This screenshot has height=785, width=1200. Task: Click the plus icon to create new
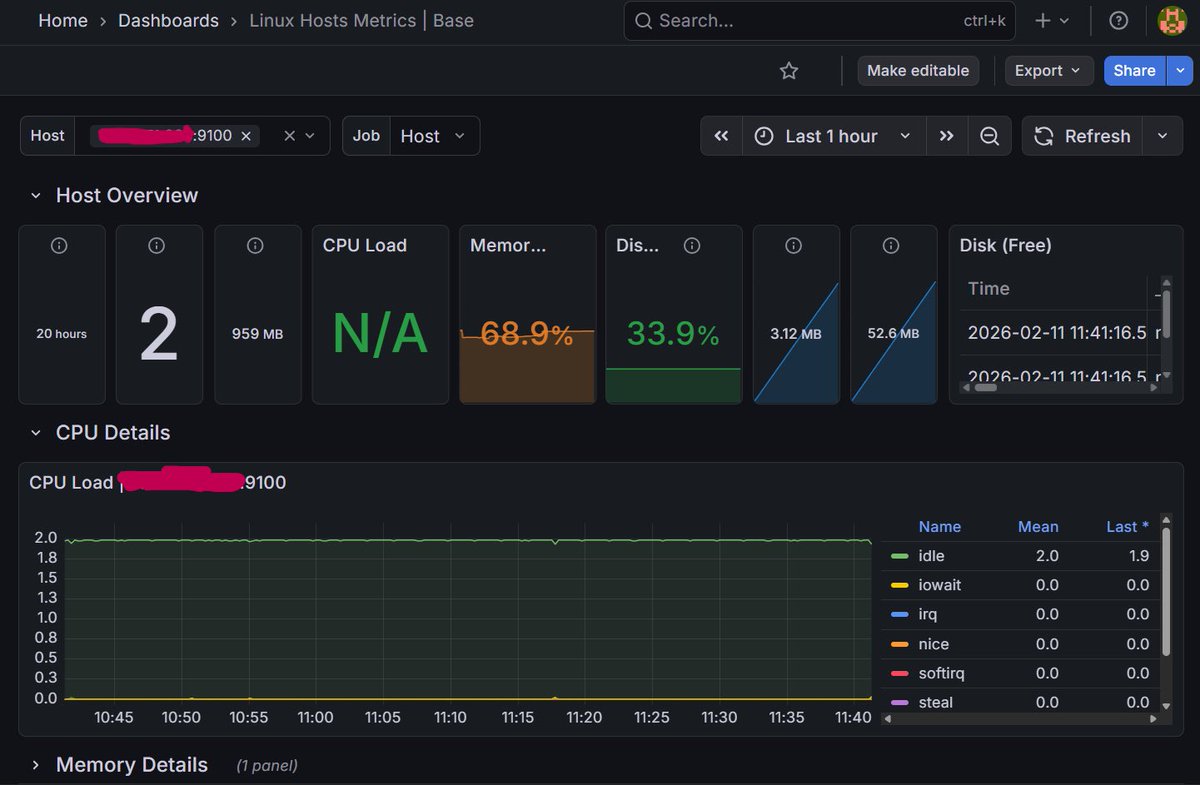pyautogui.click(x=1043, y=20)
